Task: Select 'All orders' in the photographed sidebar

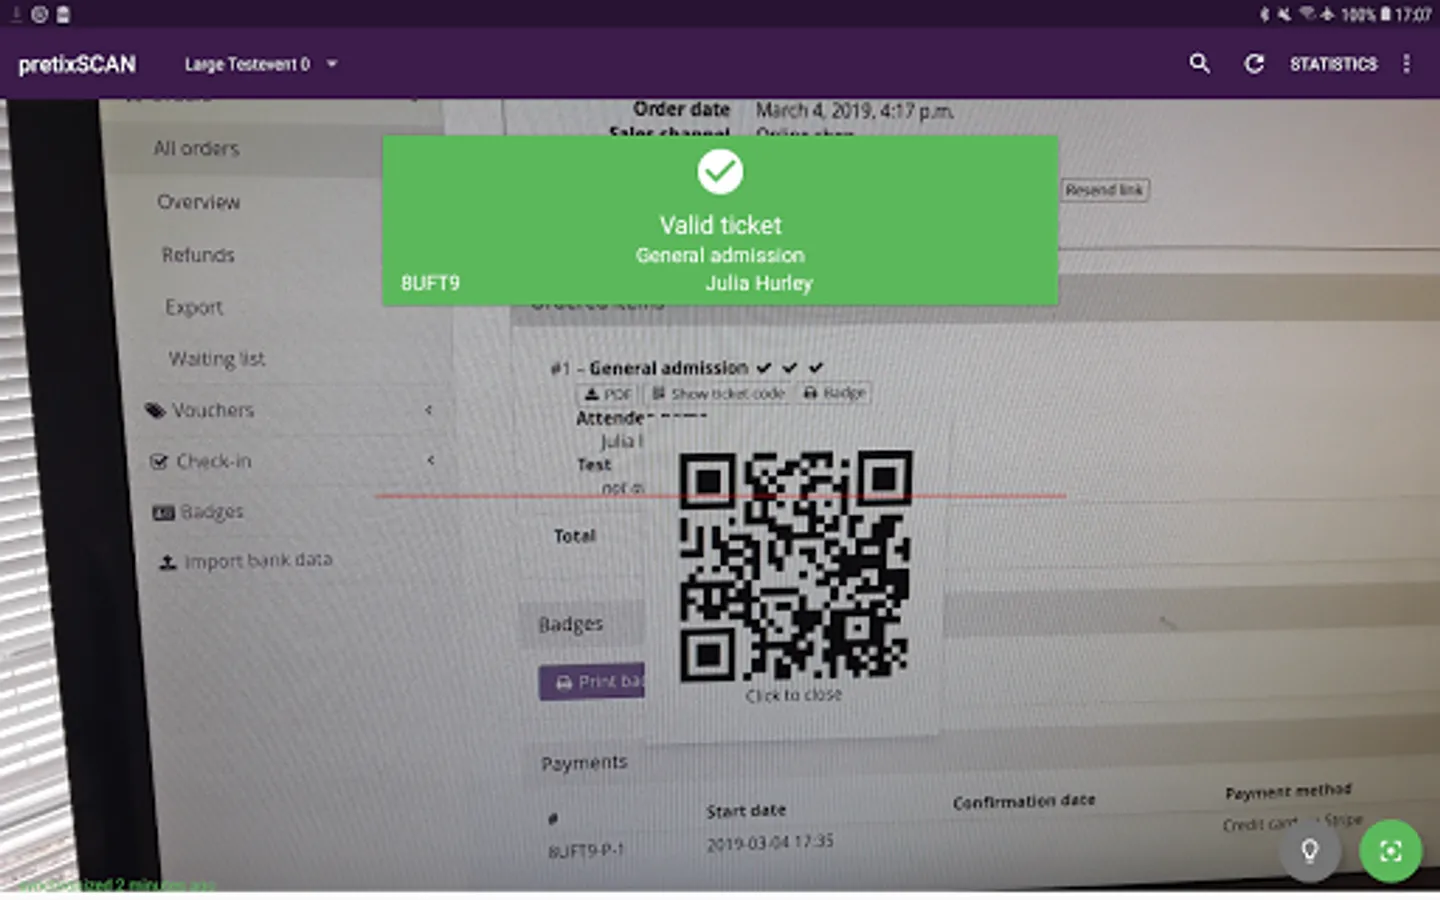Action: coord(196,149)
